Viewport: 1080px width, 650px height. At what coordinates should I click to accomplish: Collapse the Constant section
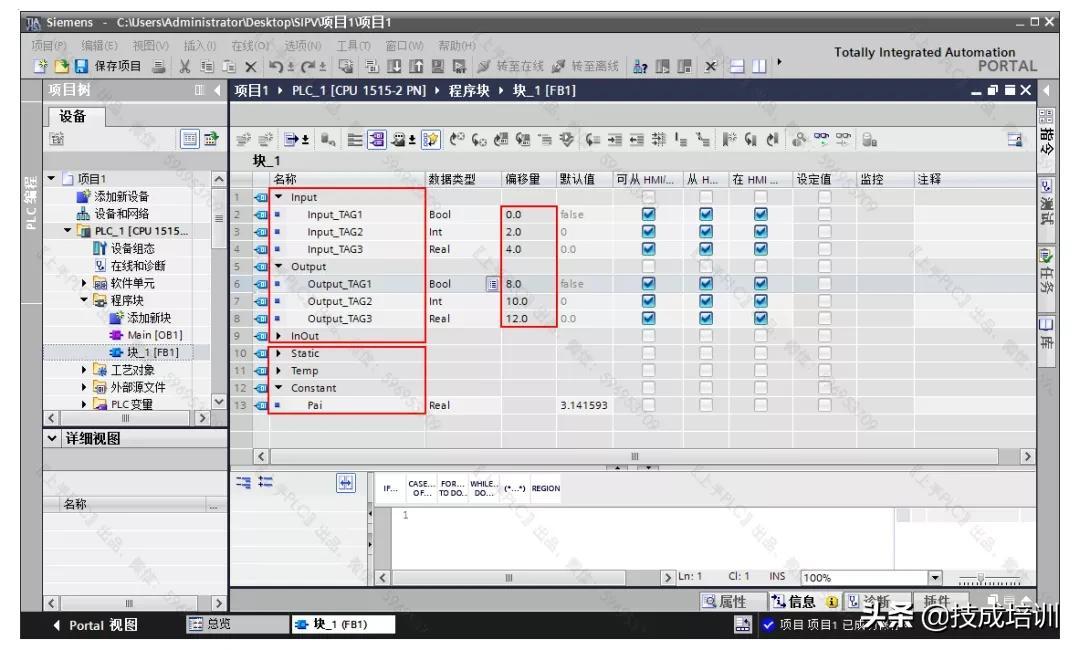[x=279, y=388]
